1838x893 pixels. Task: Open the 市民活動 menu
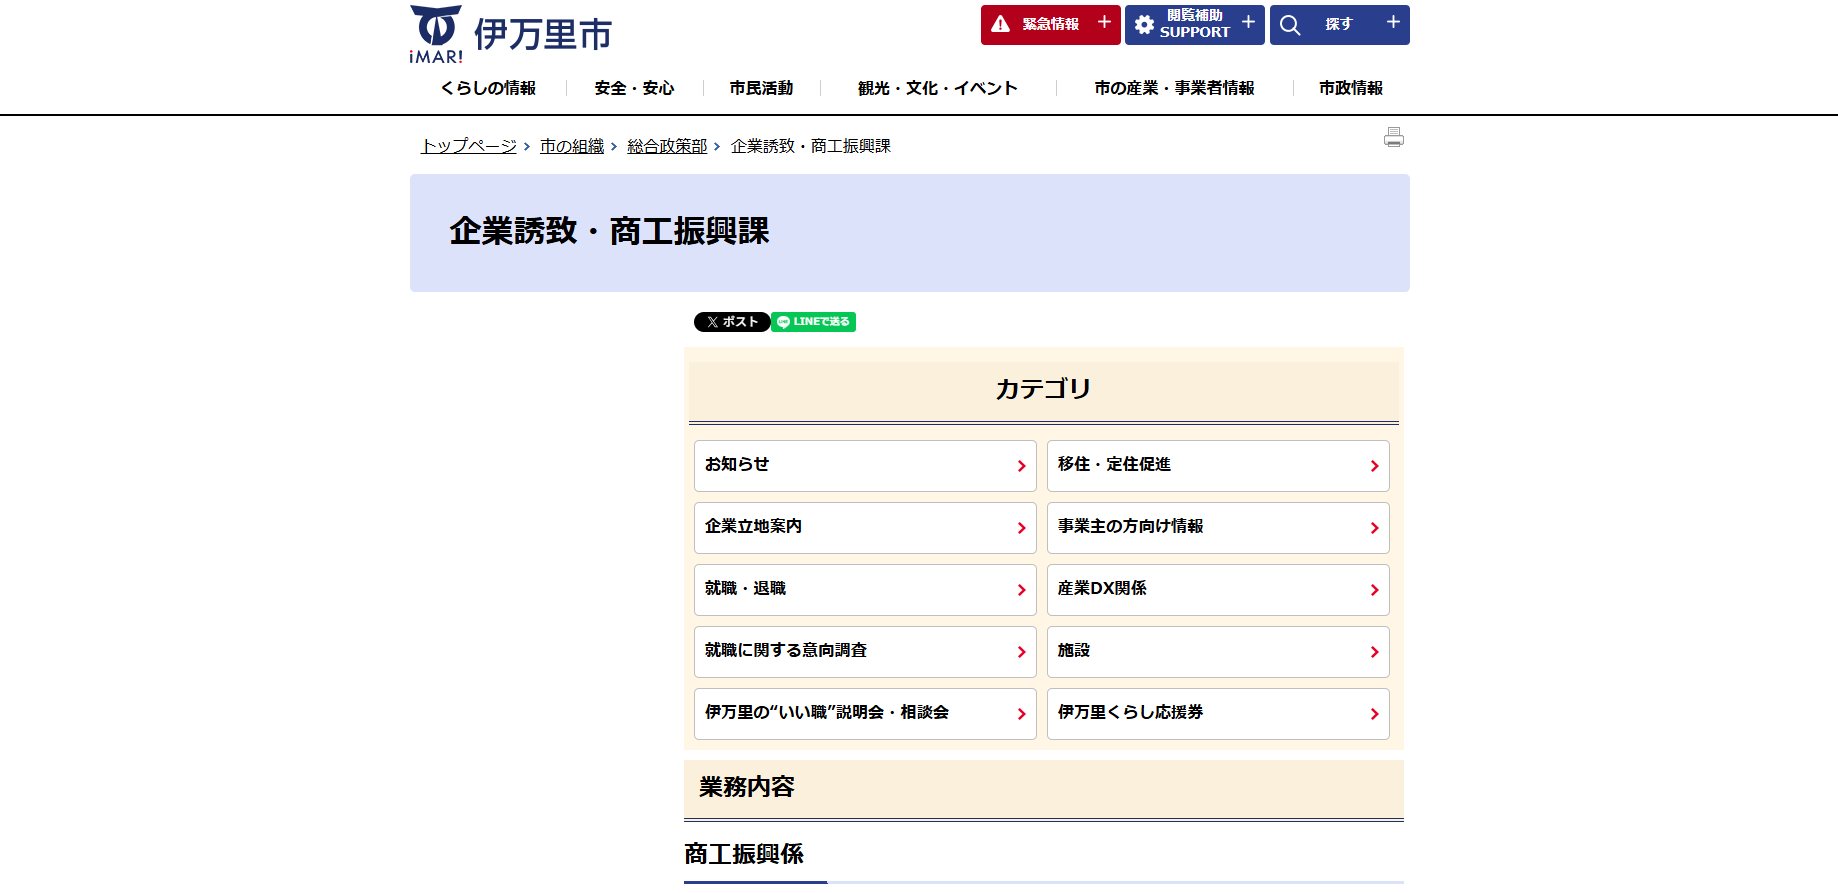(x=761, y=88)
